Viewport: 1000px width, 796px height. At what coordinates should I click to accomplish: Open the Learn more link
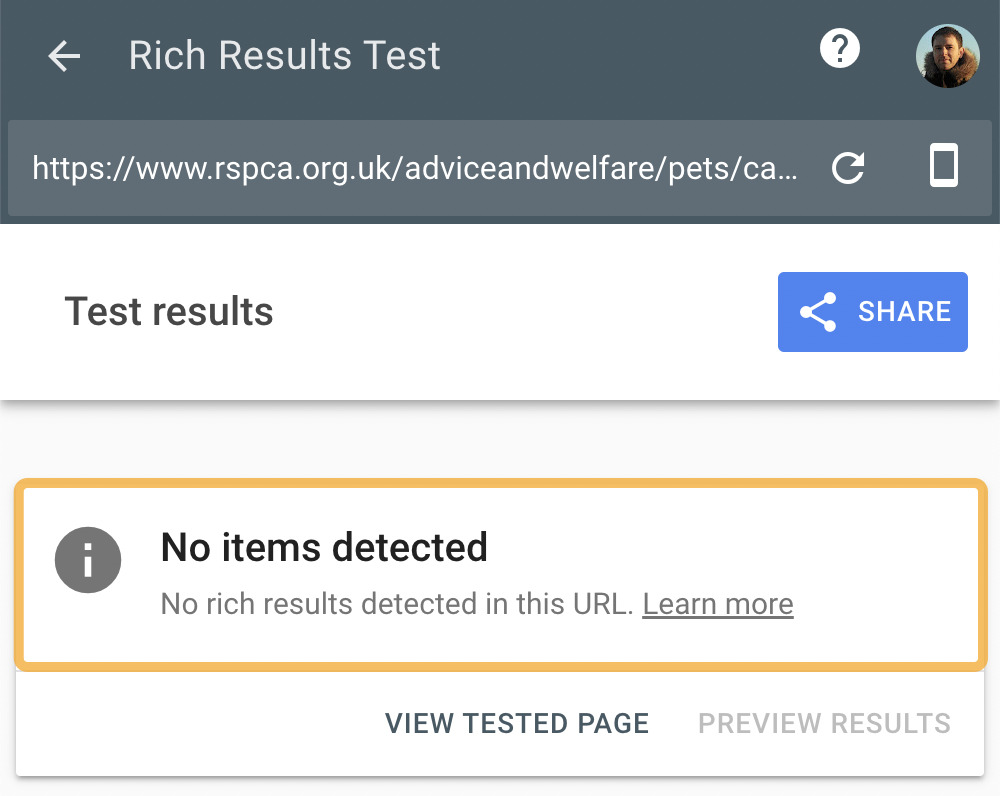click(x=717, y=604)
